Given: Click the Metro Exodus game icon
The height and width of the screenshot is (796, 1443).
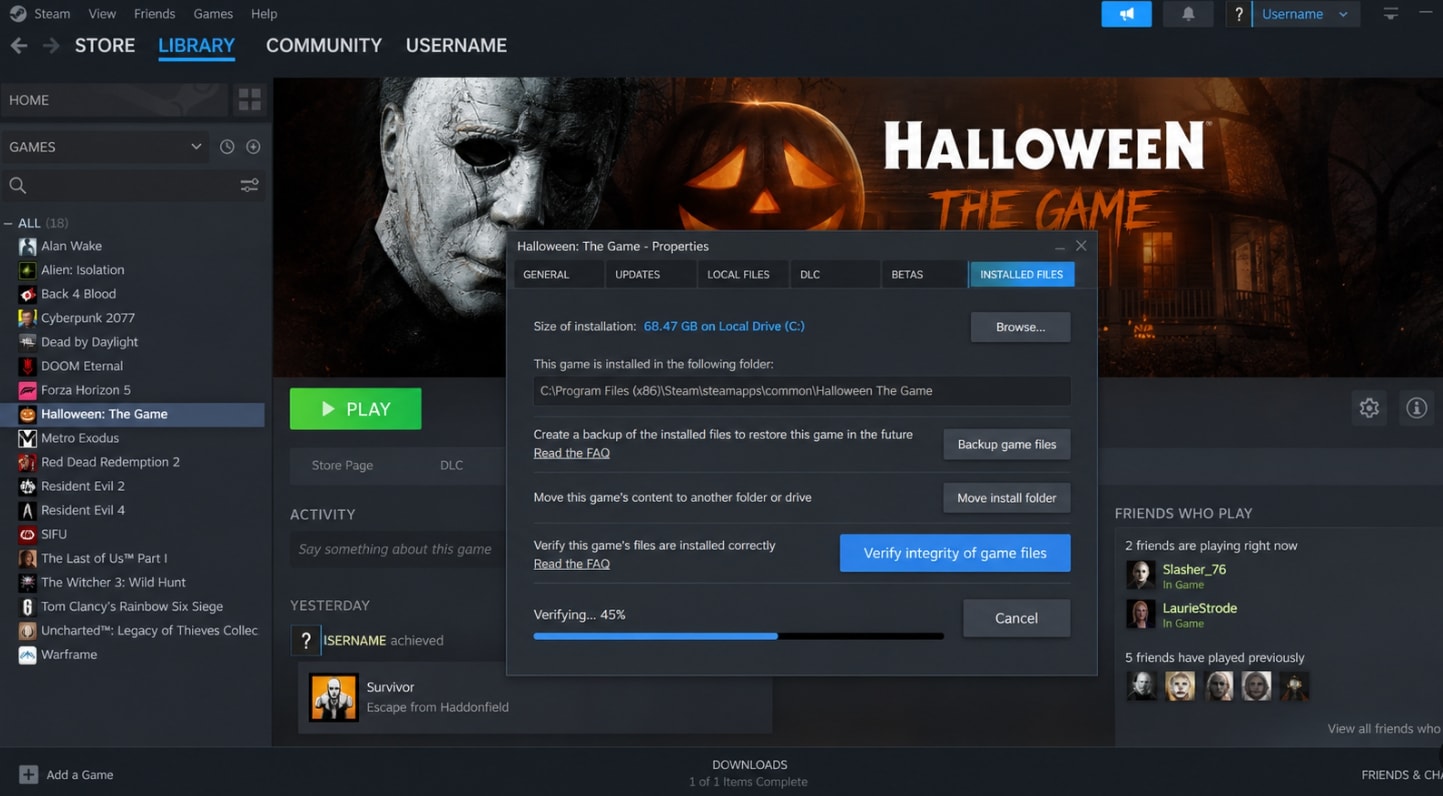Looking at the screenshot, I should click(x=27, y=438).
